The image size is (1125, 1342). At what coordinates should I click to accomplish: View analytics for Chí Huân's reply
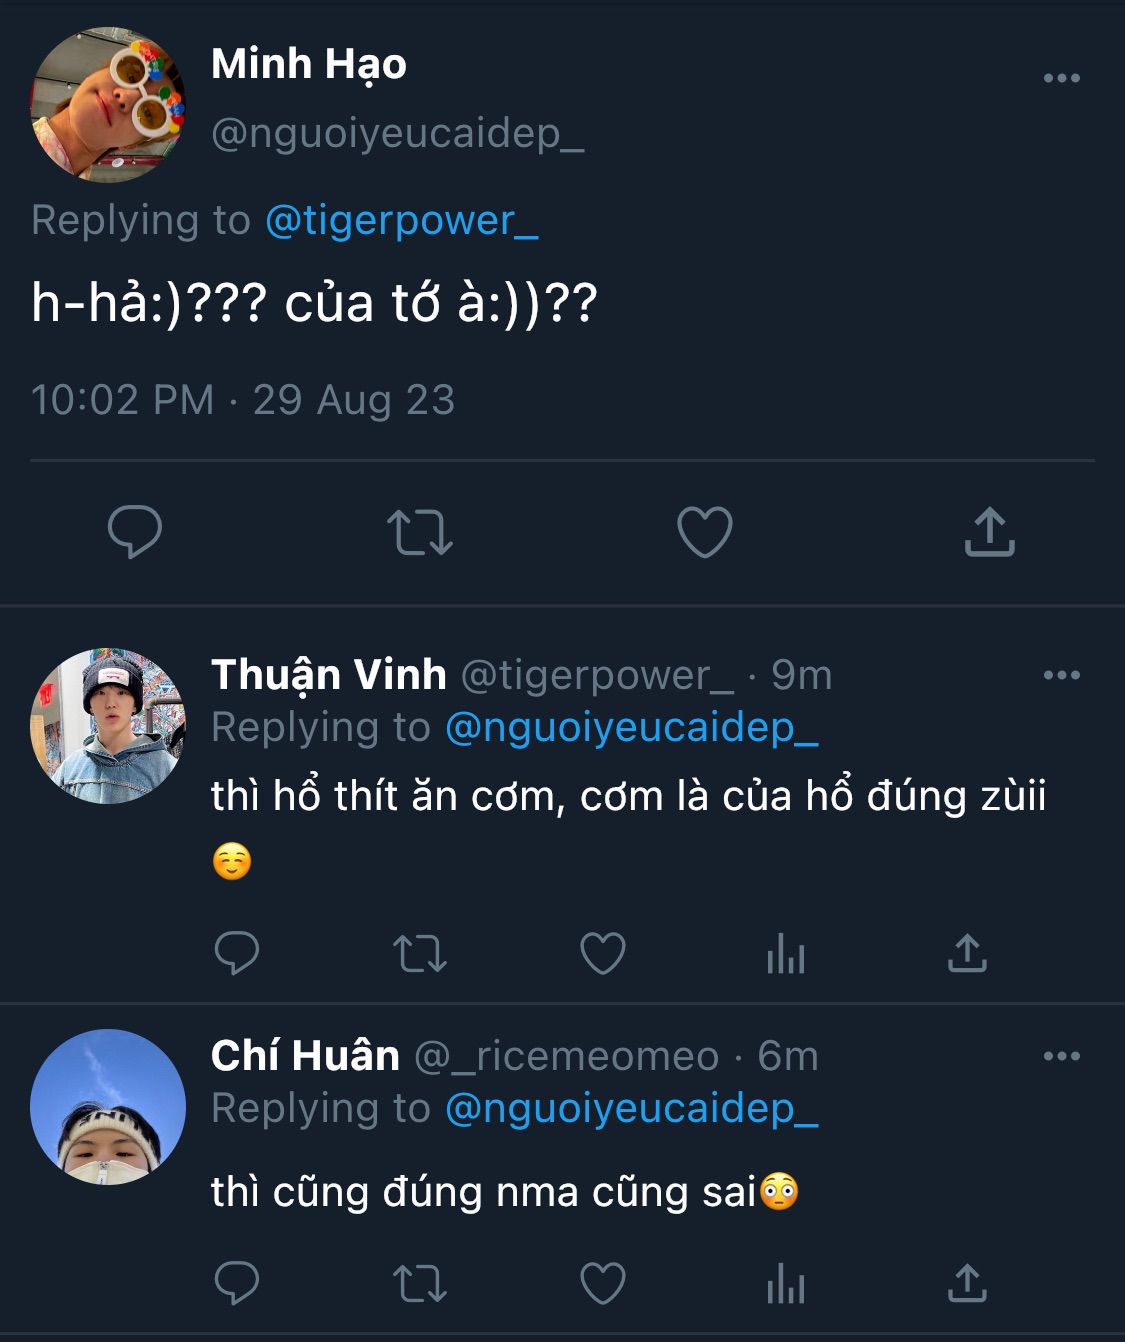tap(786, 1285)
